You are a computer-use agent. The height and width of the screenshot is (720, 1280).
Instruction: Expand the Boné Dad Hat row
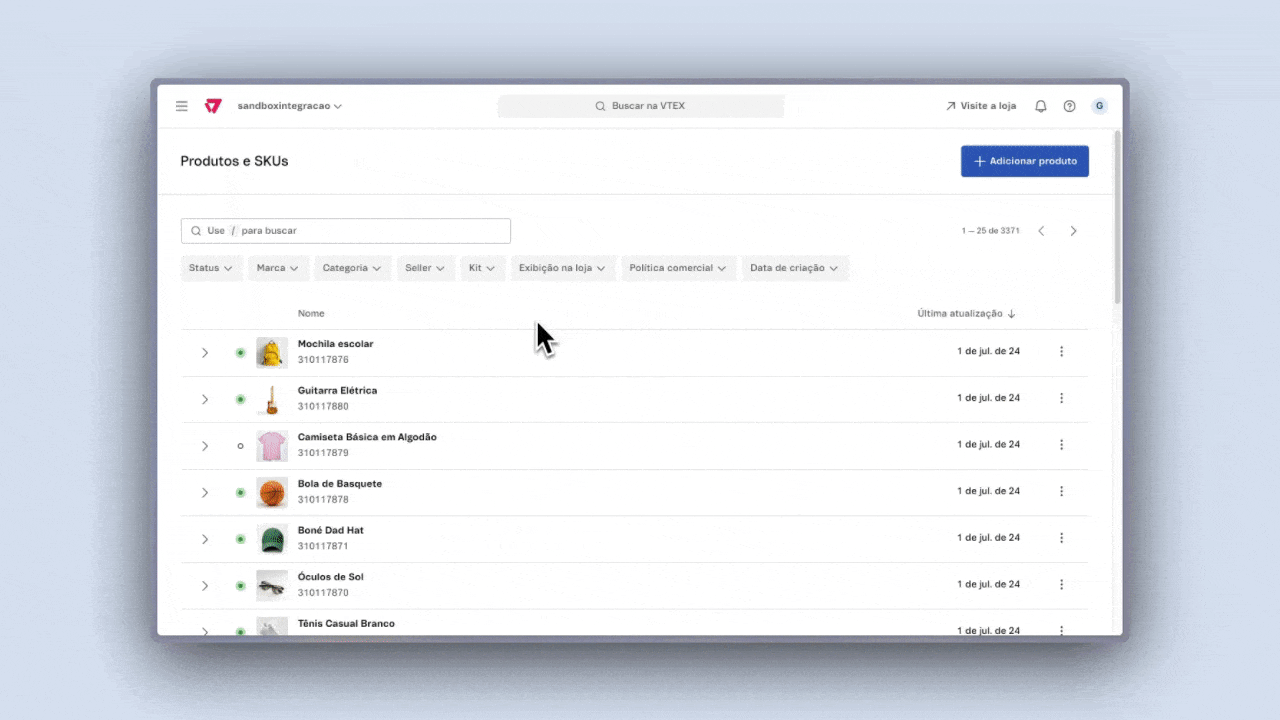click(x=205, y=539)
